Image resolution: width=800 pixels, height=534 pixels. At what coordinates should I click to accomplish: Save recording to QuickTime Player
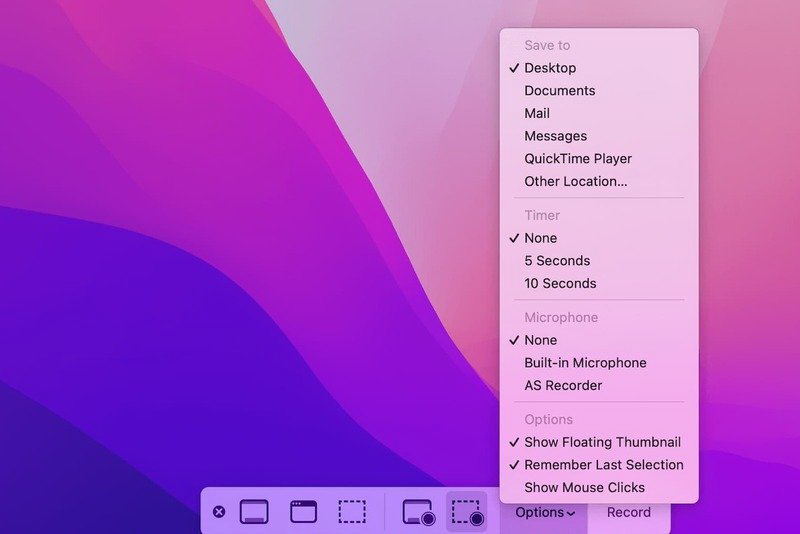(578, 159)
